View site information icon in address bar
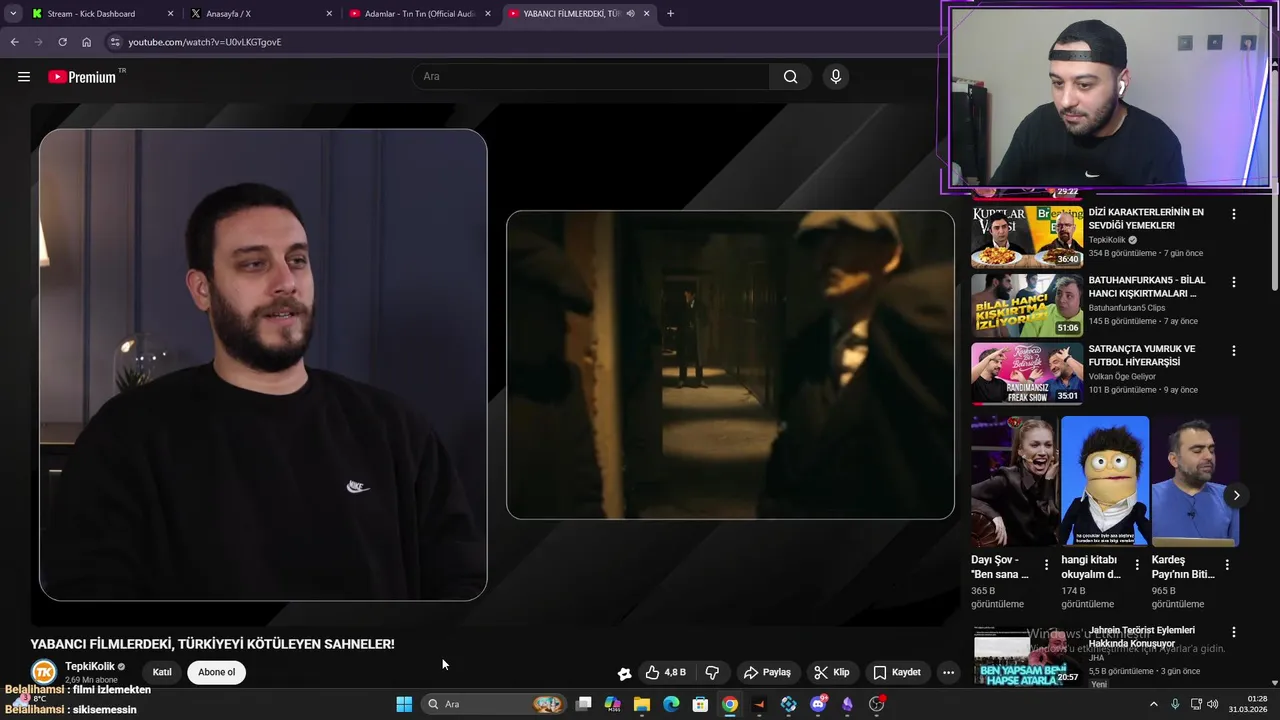The width and height of the screenshot is (1280, 720). tap(115, 42)
